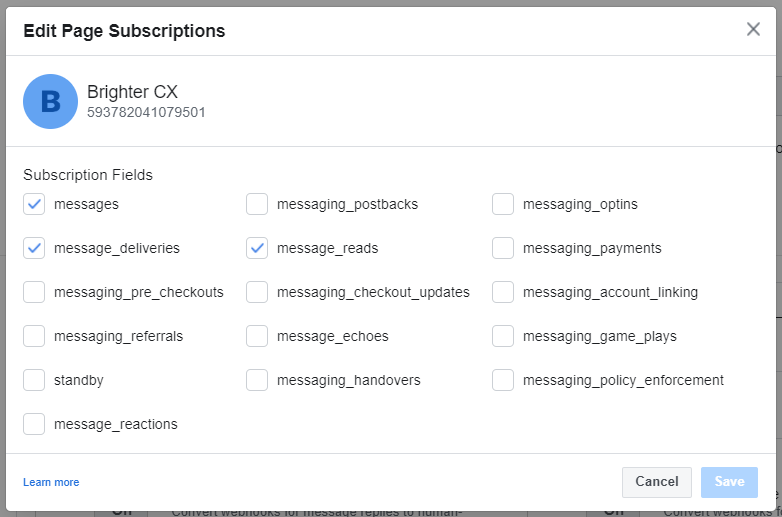This screenshot has height=517, width=782.
Task: Turn on message_echoes subscription
Action: [x=257, y=336]
